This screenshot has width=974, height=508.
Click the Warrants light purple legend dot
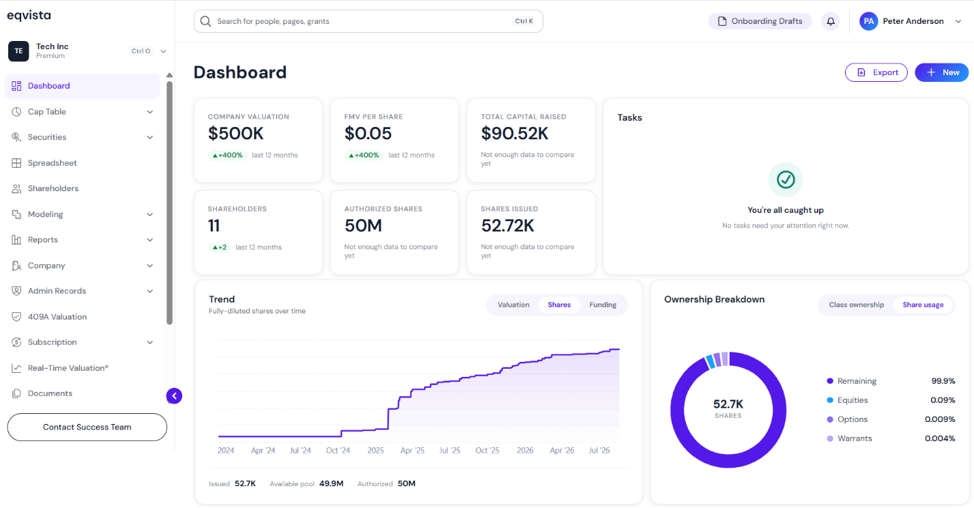[830, 438]
